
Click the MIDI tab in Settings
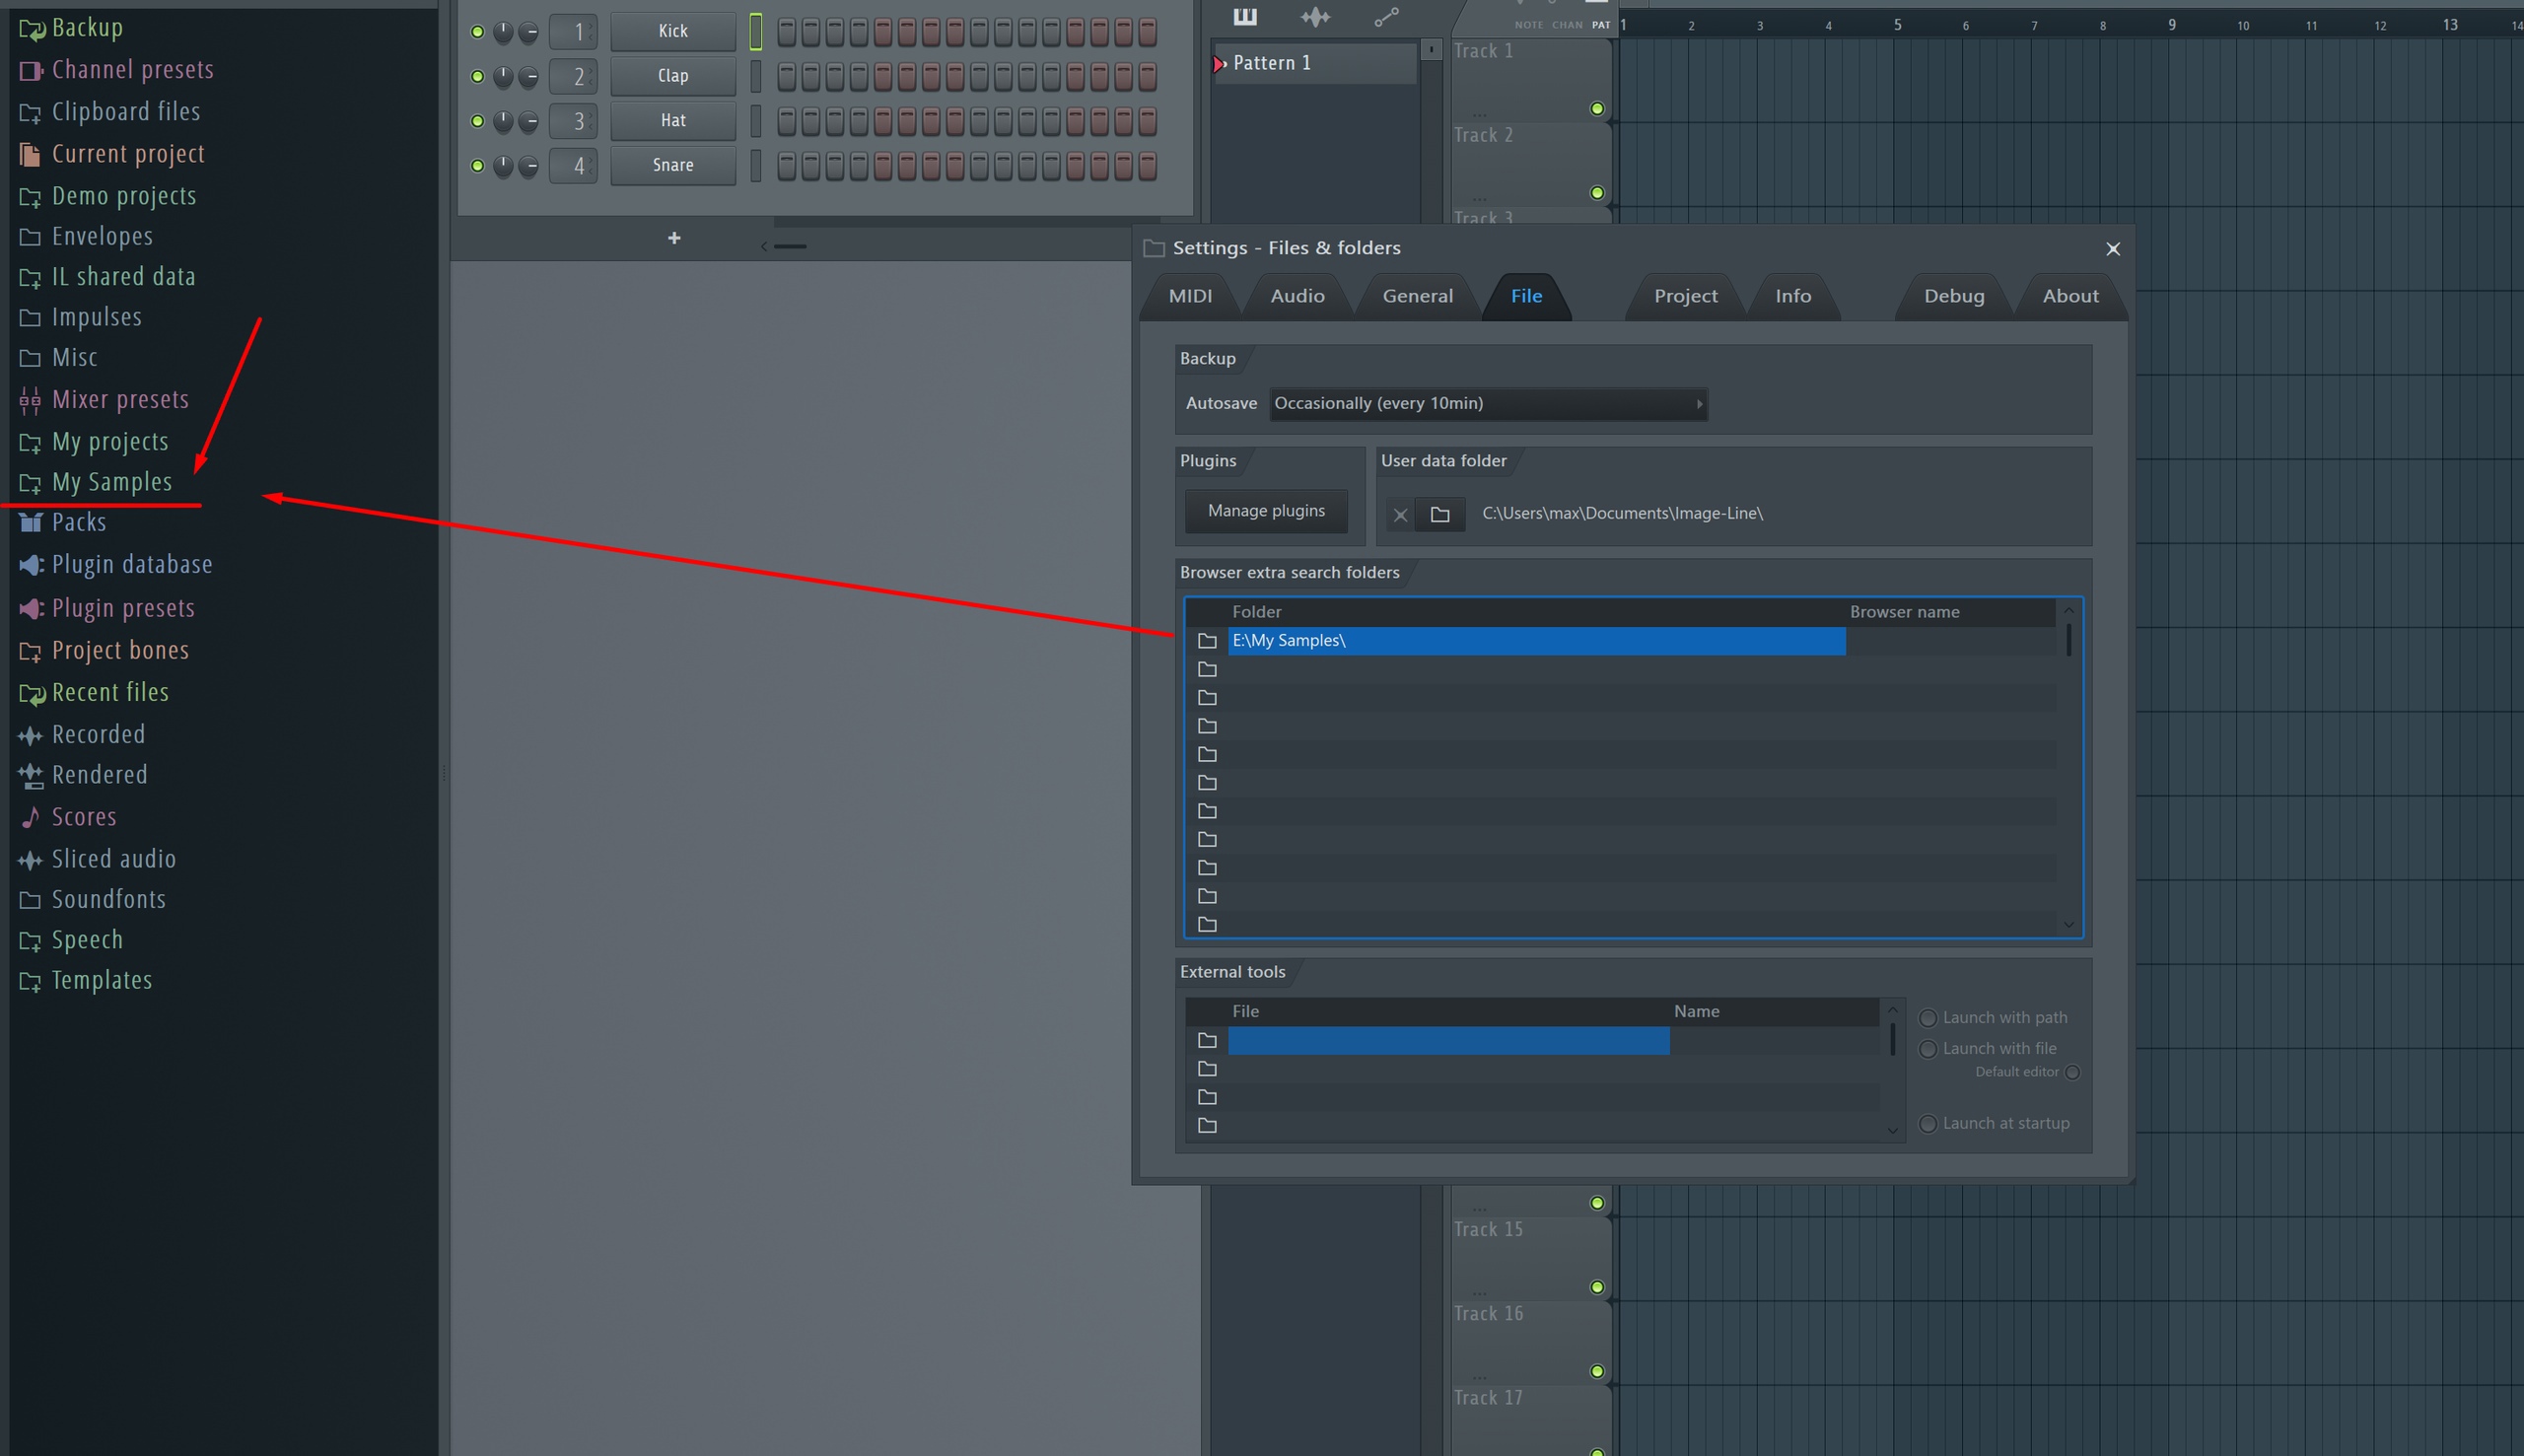1191,295
